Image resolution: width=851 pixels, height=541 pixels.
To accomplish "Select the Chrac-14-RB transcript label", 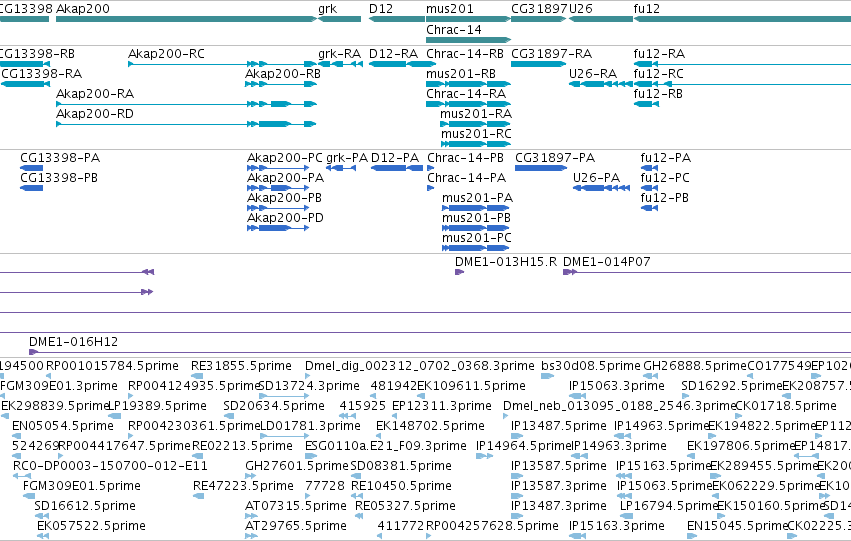I will click(x=465, y=54).
